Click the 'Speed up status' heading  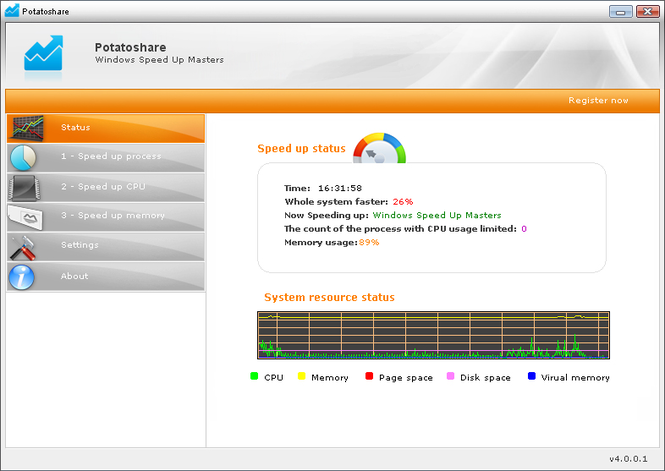tap(302, 148)
